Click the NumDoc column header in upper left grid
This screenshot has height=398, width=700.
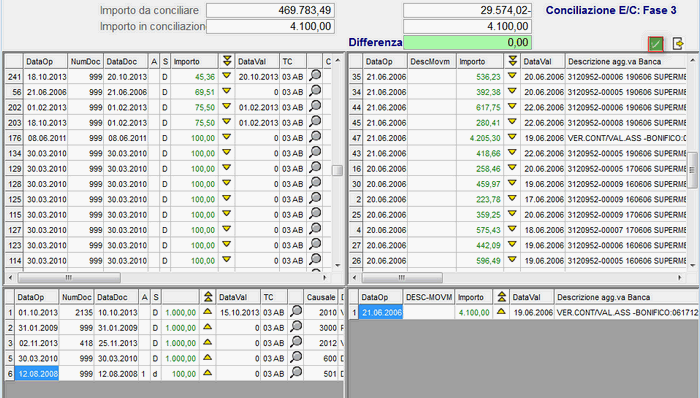(85, 62)
